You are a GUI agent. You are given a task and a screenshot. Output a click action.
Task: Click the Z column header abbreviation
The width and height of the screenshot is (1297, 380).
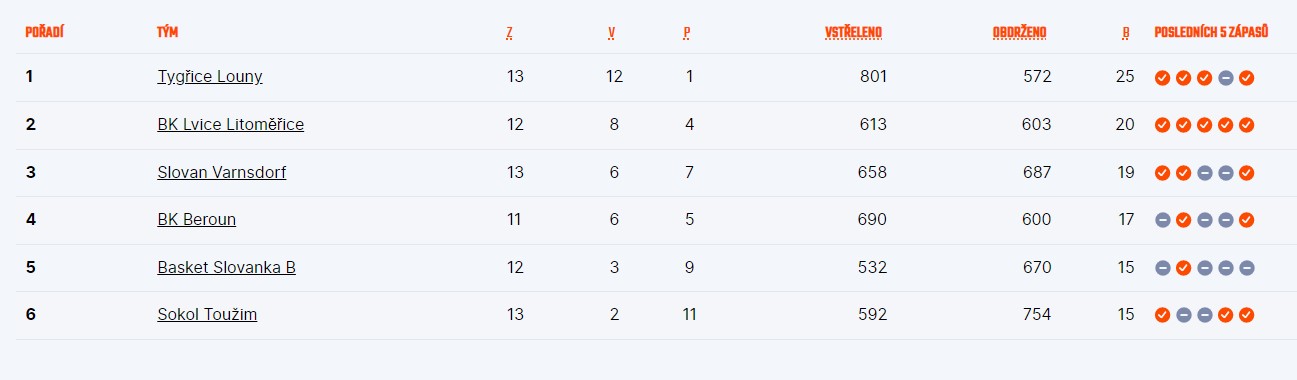point(510,32)
